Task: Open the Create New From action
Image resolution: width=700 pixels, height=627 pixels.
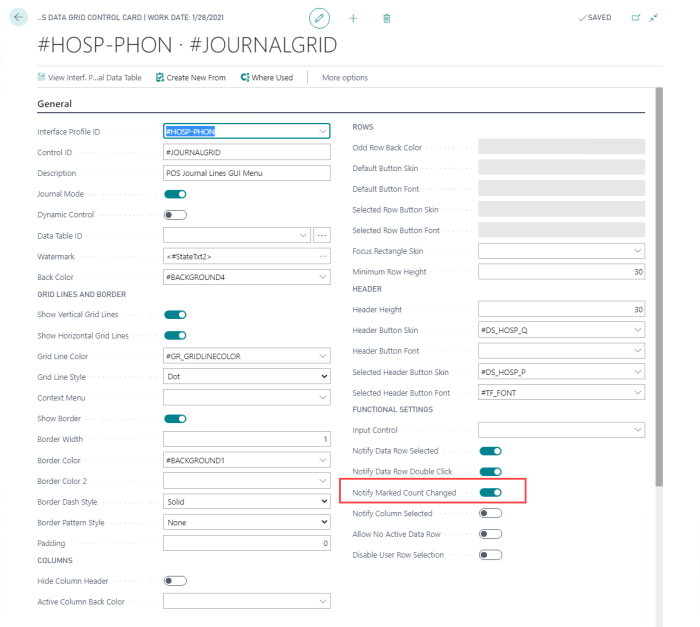Action: pyautogui.click(x=191, y=78)
